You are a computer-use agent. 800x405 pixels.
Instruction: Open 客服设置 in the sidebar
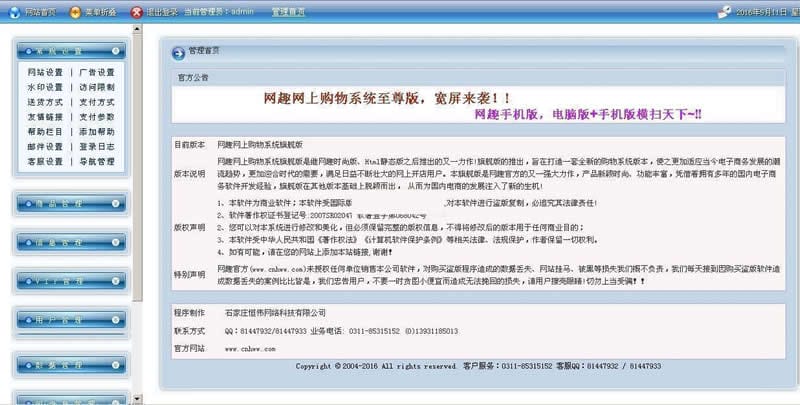tap(45, 161)
